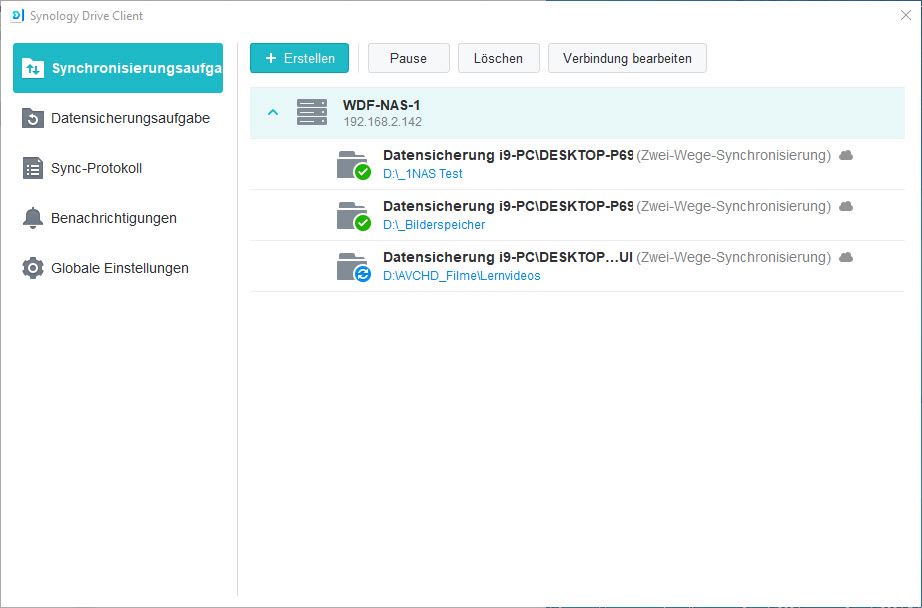The width and height of the screenshot is (922, 608).
Task: Click the Löschen button
Action: [x=498, y=58]
